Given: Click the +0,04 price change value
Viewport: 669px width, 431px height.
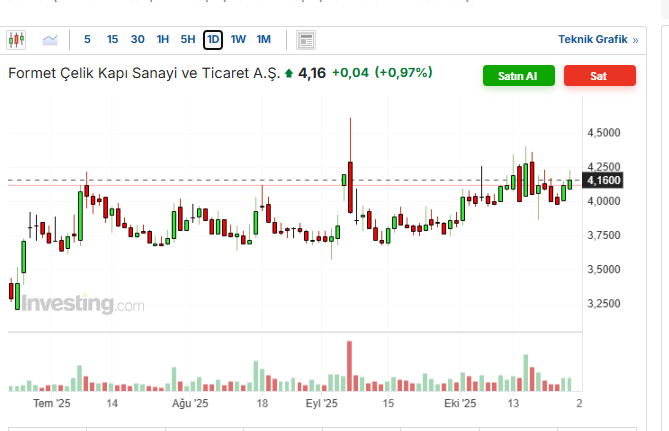Looking at the screenshot, I should pos(350,73).
